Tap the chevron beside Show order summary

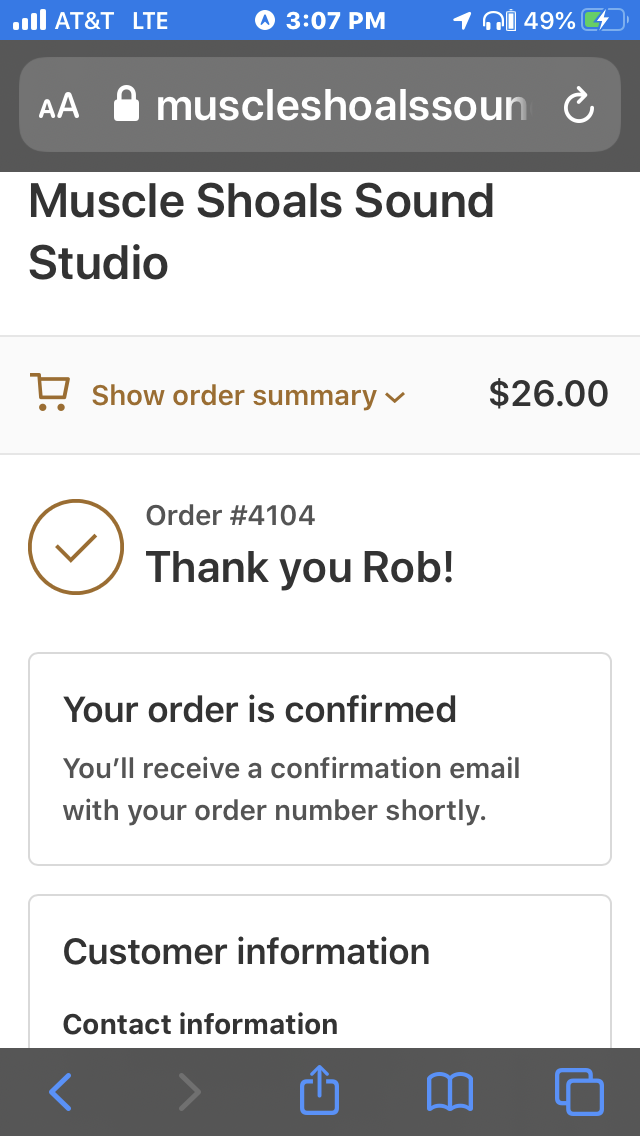(395, 397)
